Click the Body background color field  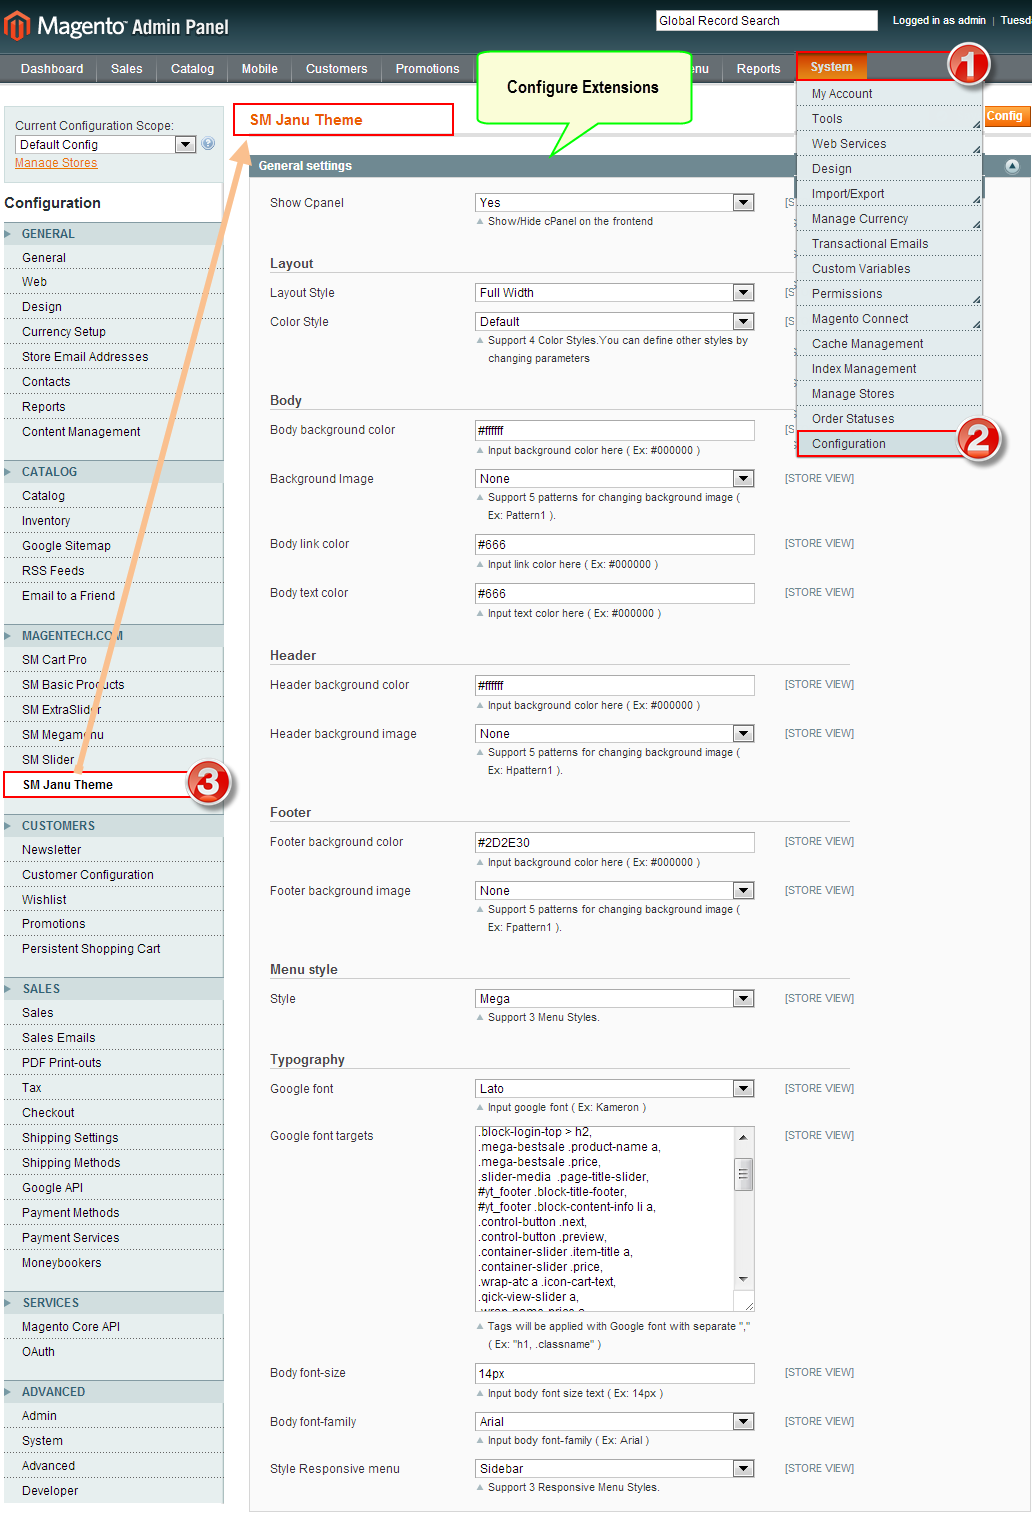tap(615, 431)
